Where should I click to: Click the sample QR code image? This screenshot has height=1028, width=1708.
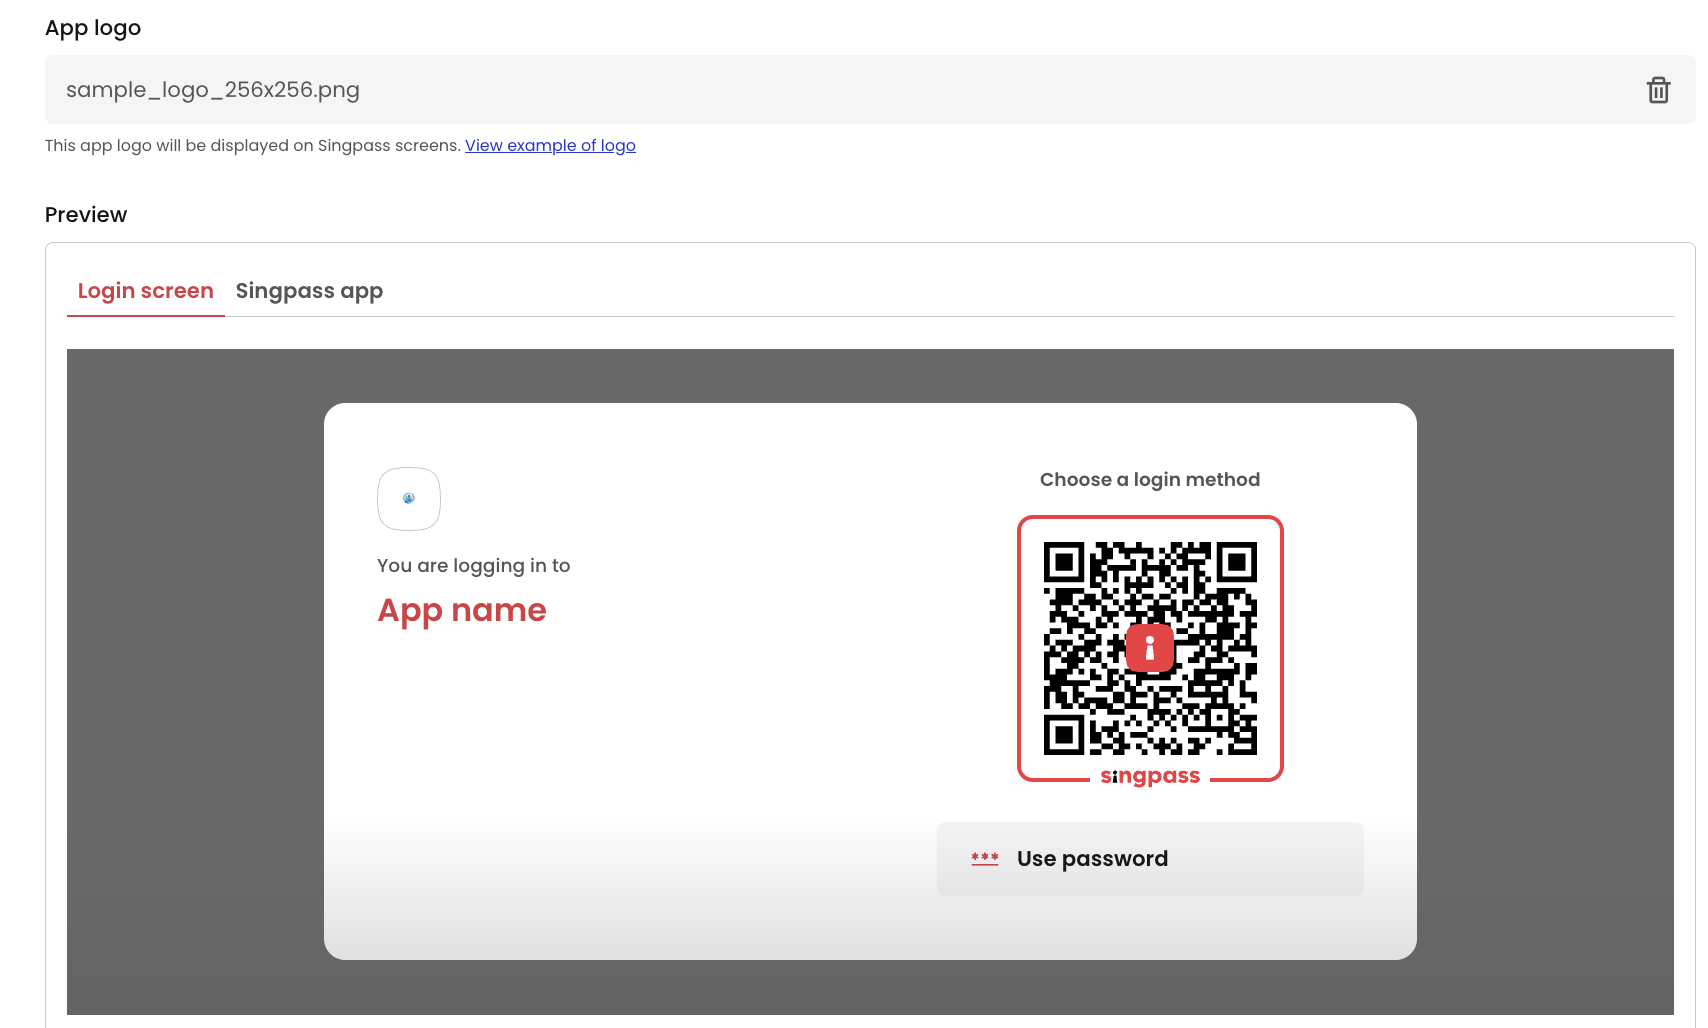click(x=1150, y=648)
